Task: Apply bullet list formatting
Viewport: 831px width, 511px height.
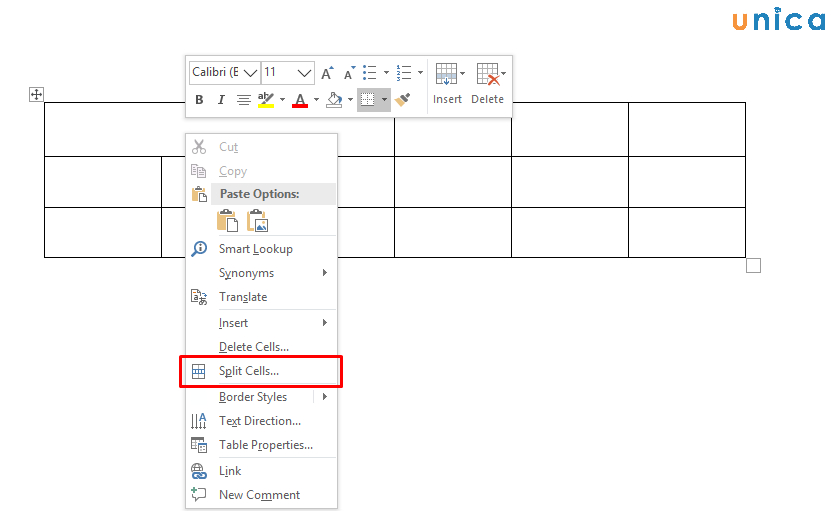Action: [x=369, y=73]
